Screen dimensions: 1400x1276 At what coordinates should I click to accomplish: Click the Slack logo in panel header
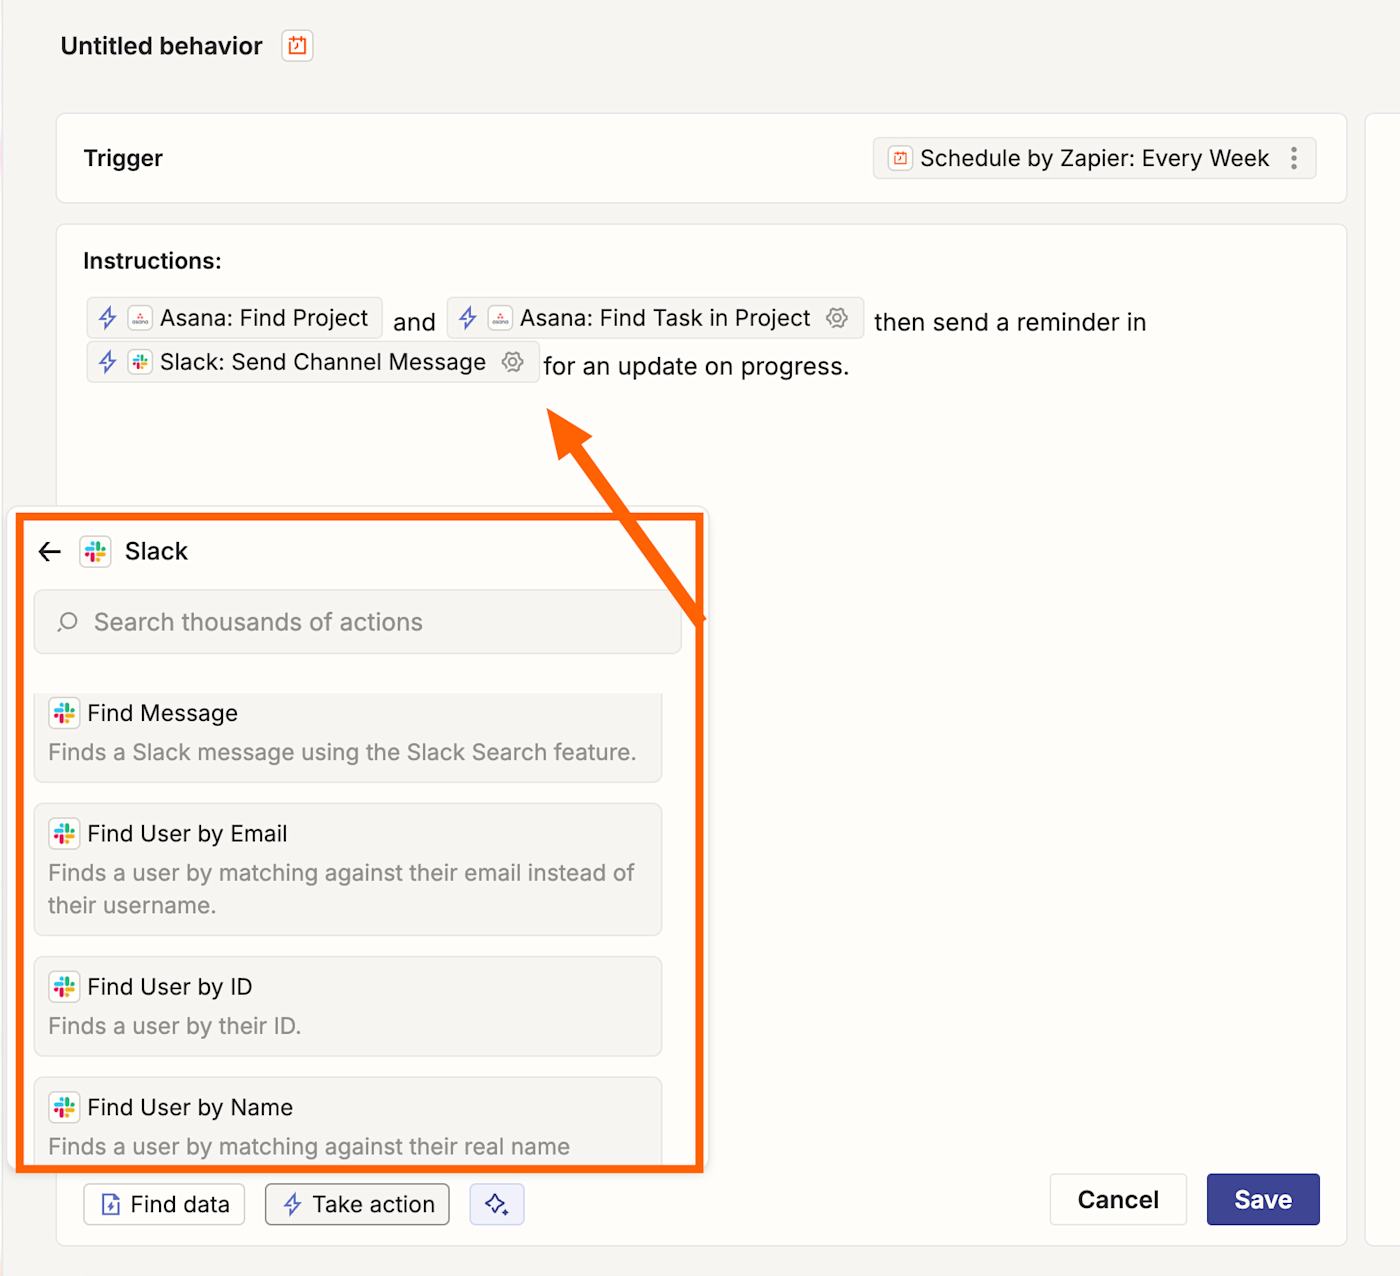click(x=95, y=551)
